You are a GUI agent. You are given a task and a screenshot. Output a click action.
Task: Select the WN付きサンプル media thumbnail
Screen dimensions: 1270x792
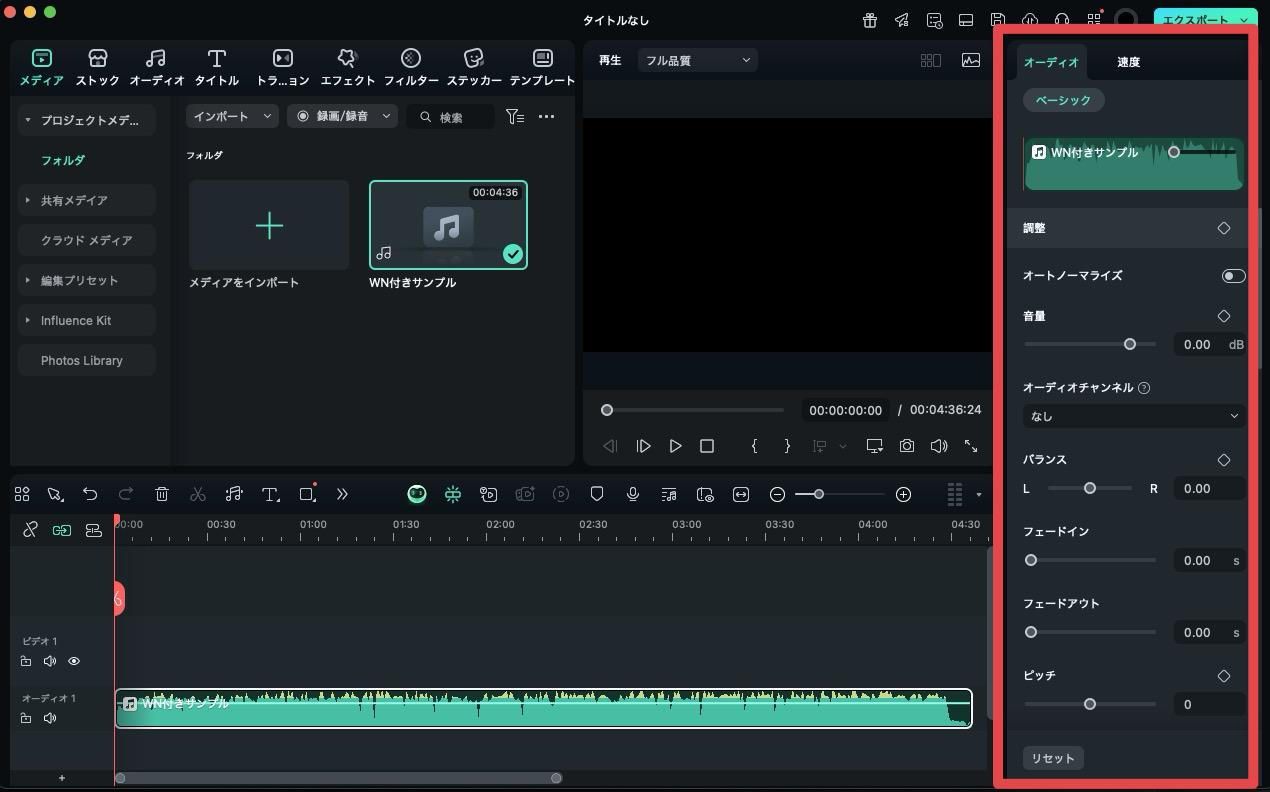click(448, 225)
